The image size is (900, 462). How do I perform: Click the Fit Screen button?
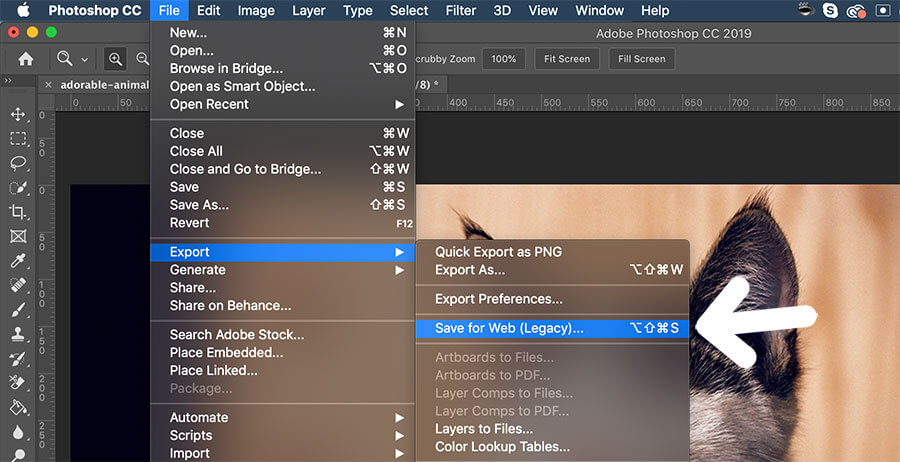tap(567, 59)
